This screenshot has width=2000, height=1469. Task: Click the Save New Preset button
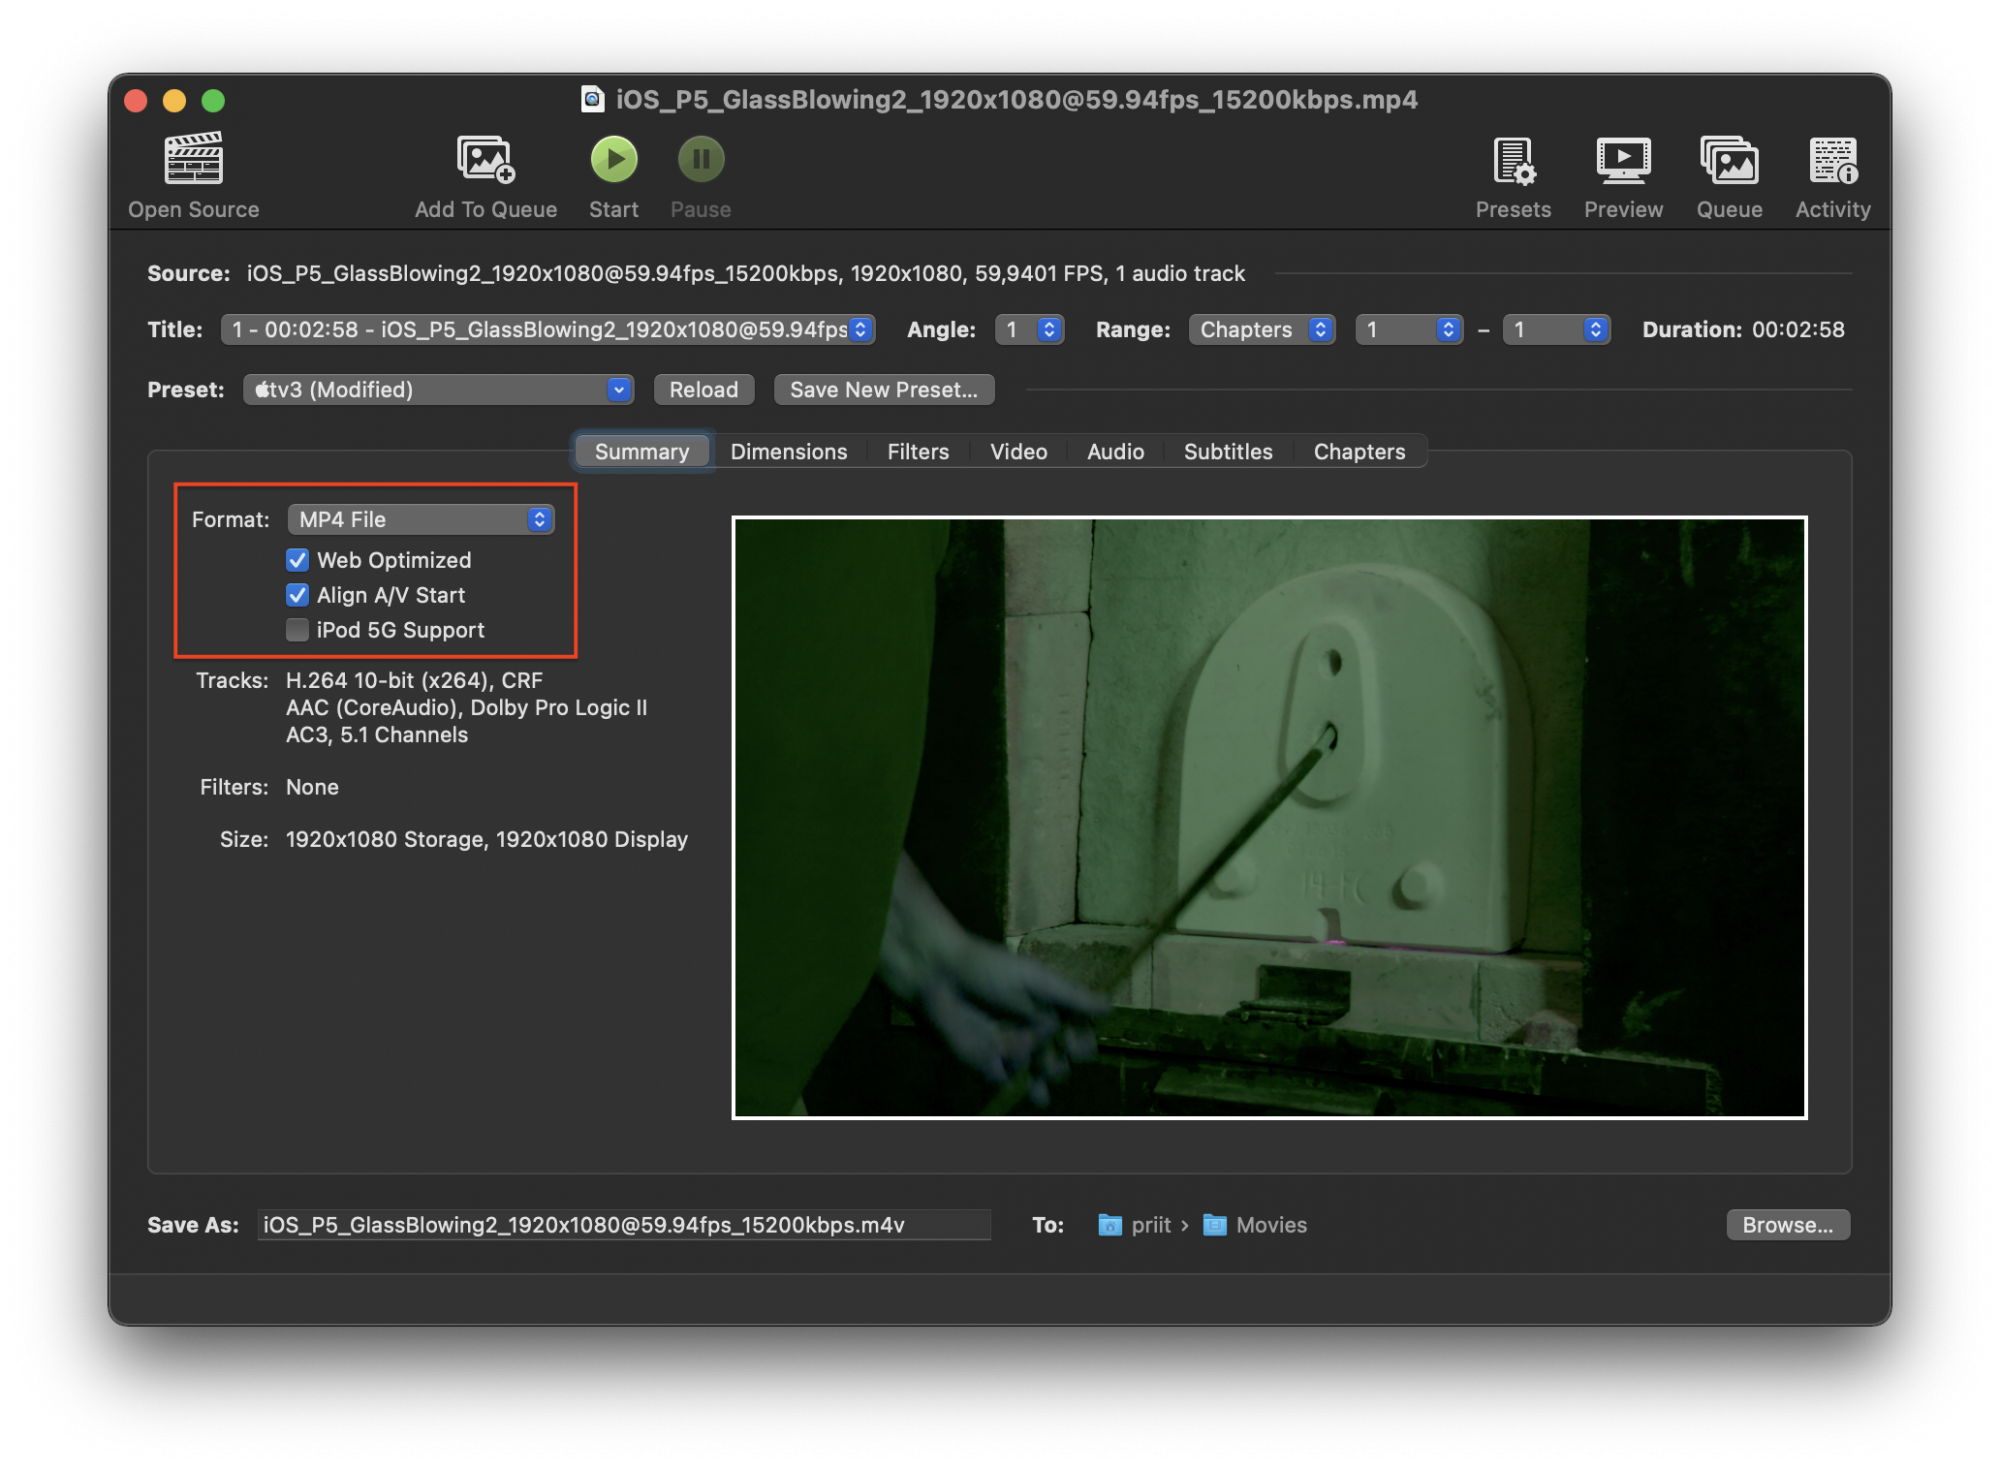[883, 389]
